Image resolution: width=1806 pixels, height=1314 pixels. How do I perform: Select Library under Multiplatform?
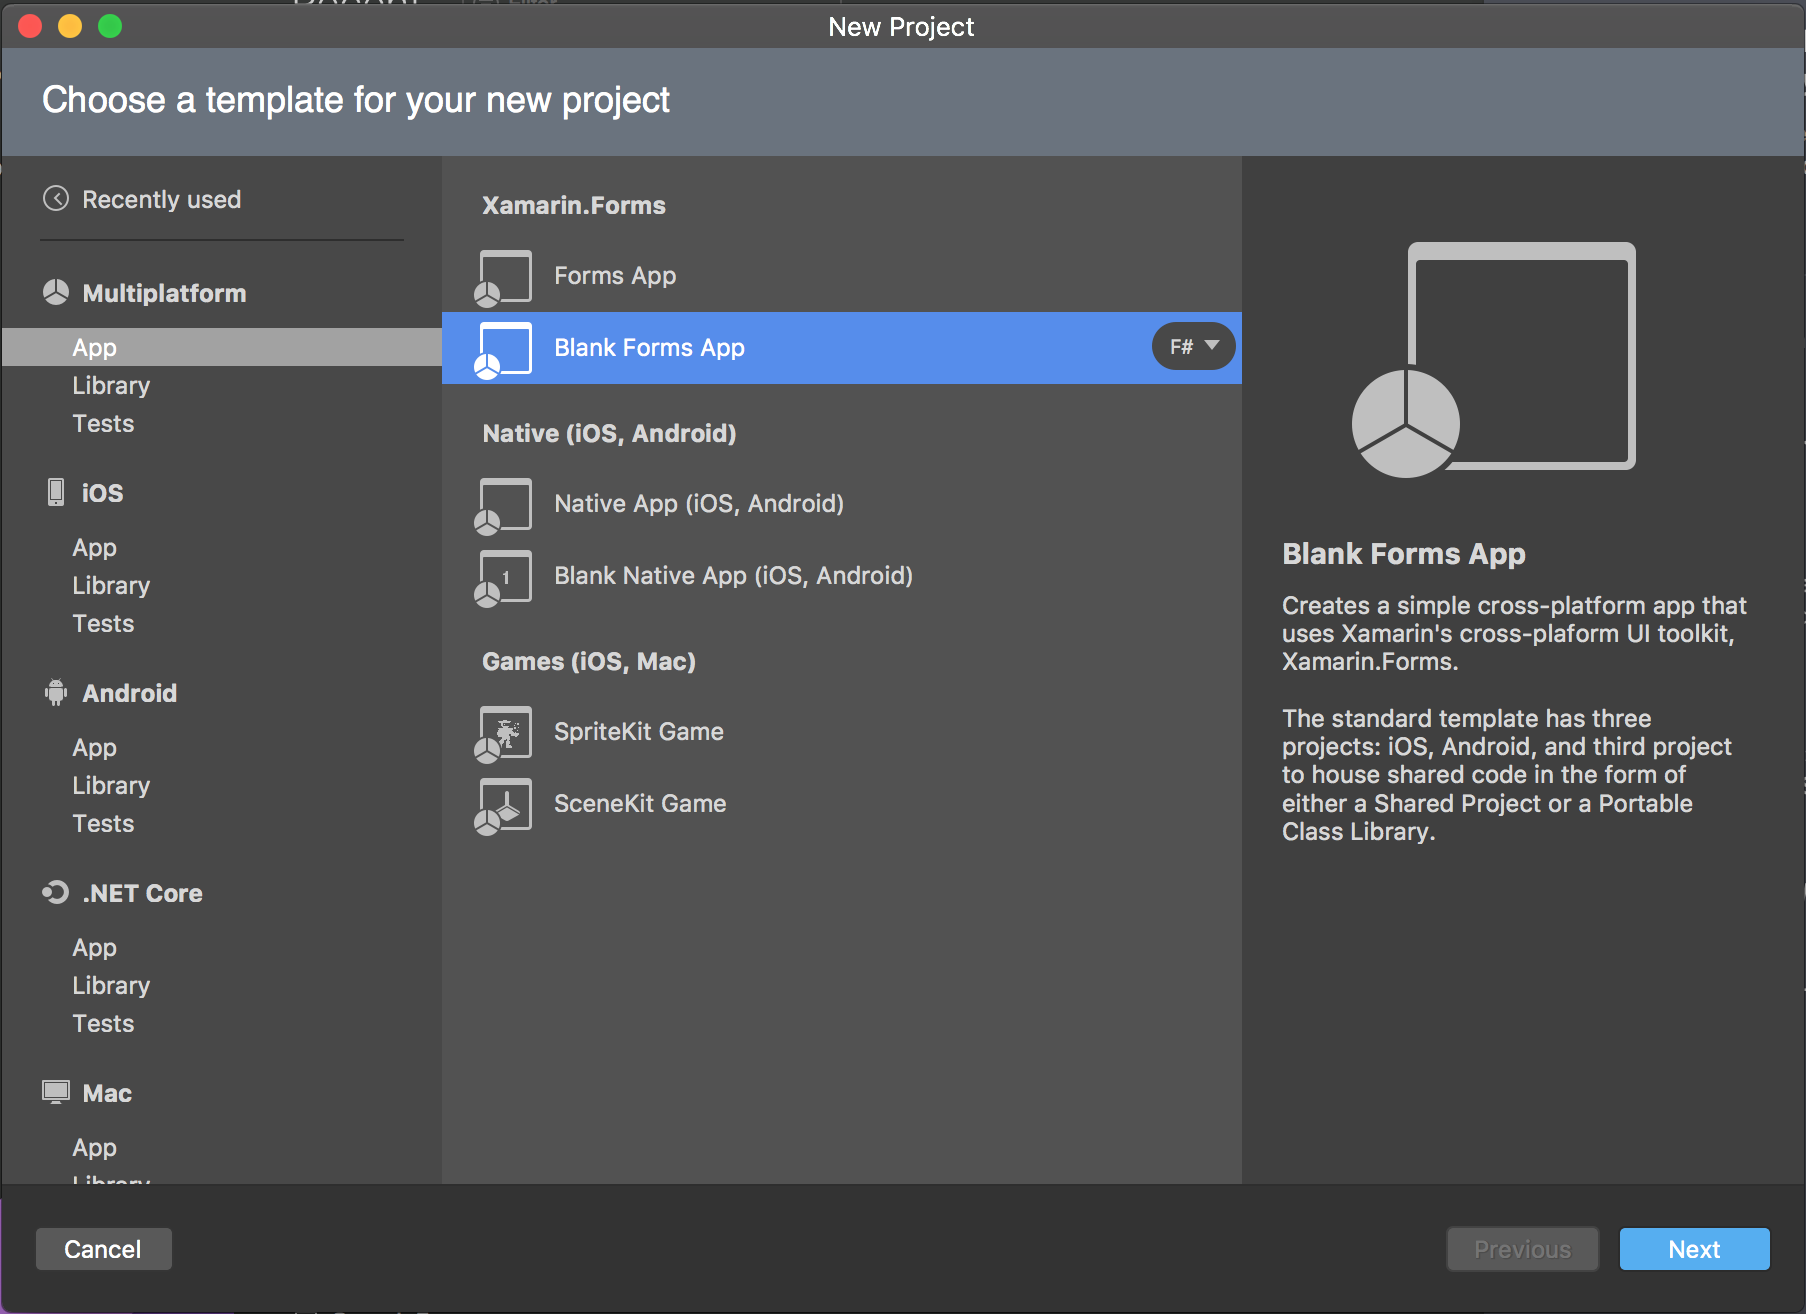pyautogui.click(x=111, y=385)
